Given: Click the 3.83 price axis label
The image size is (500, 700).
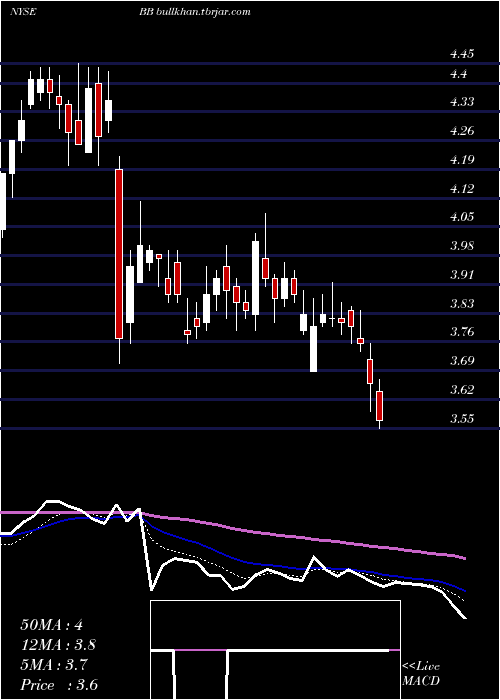Looking at the screenshot, I should point(462,304).
